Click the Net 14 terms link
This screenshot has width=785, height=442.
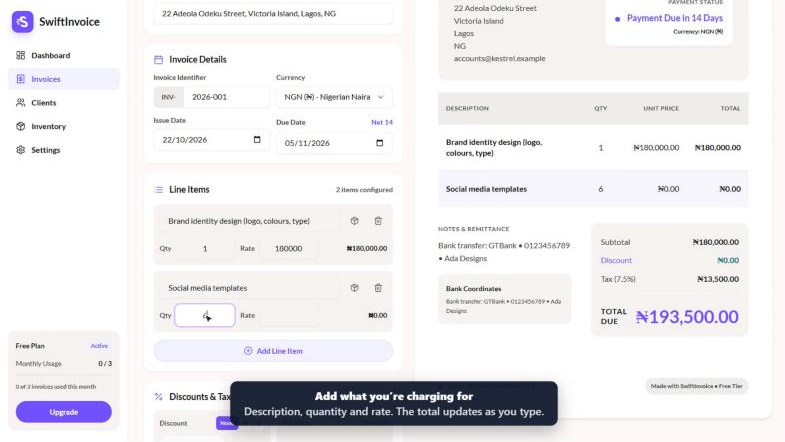382,122
